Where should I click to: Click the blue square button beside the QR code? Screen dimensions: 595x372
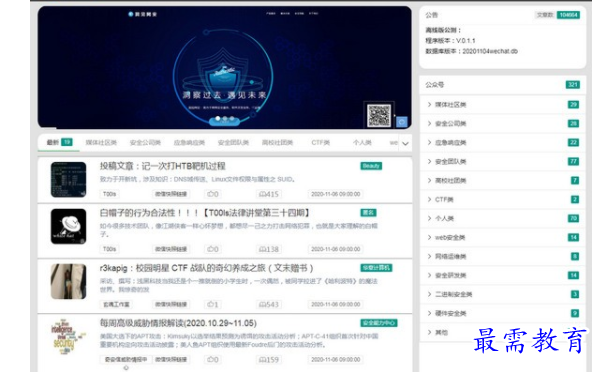402,122
